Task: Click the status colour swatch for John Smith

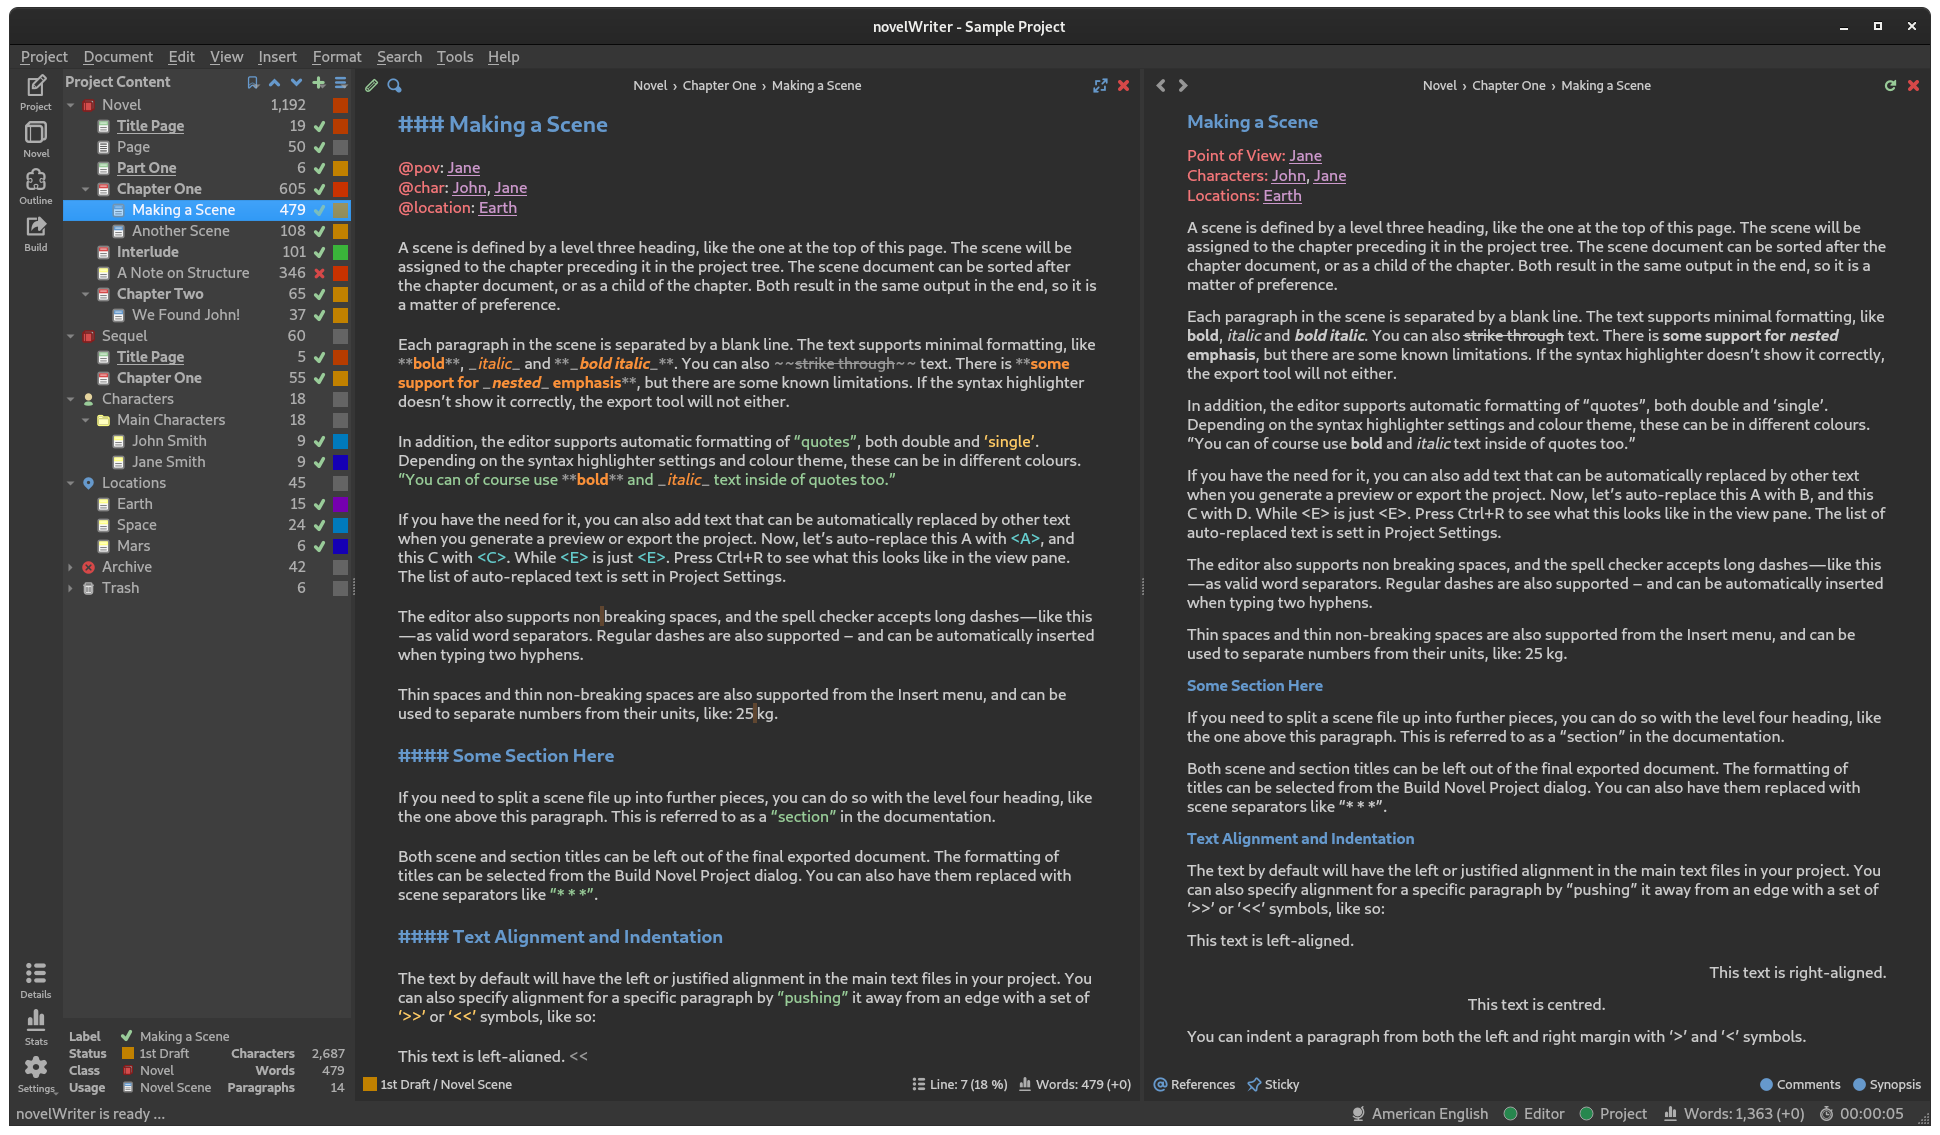Action: 340,441
